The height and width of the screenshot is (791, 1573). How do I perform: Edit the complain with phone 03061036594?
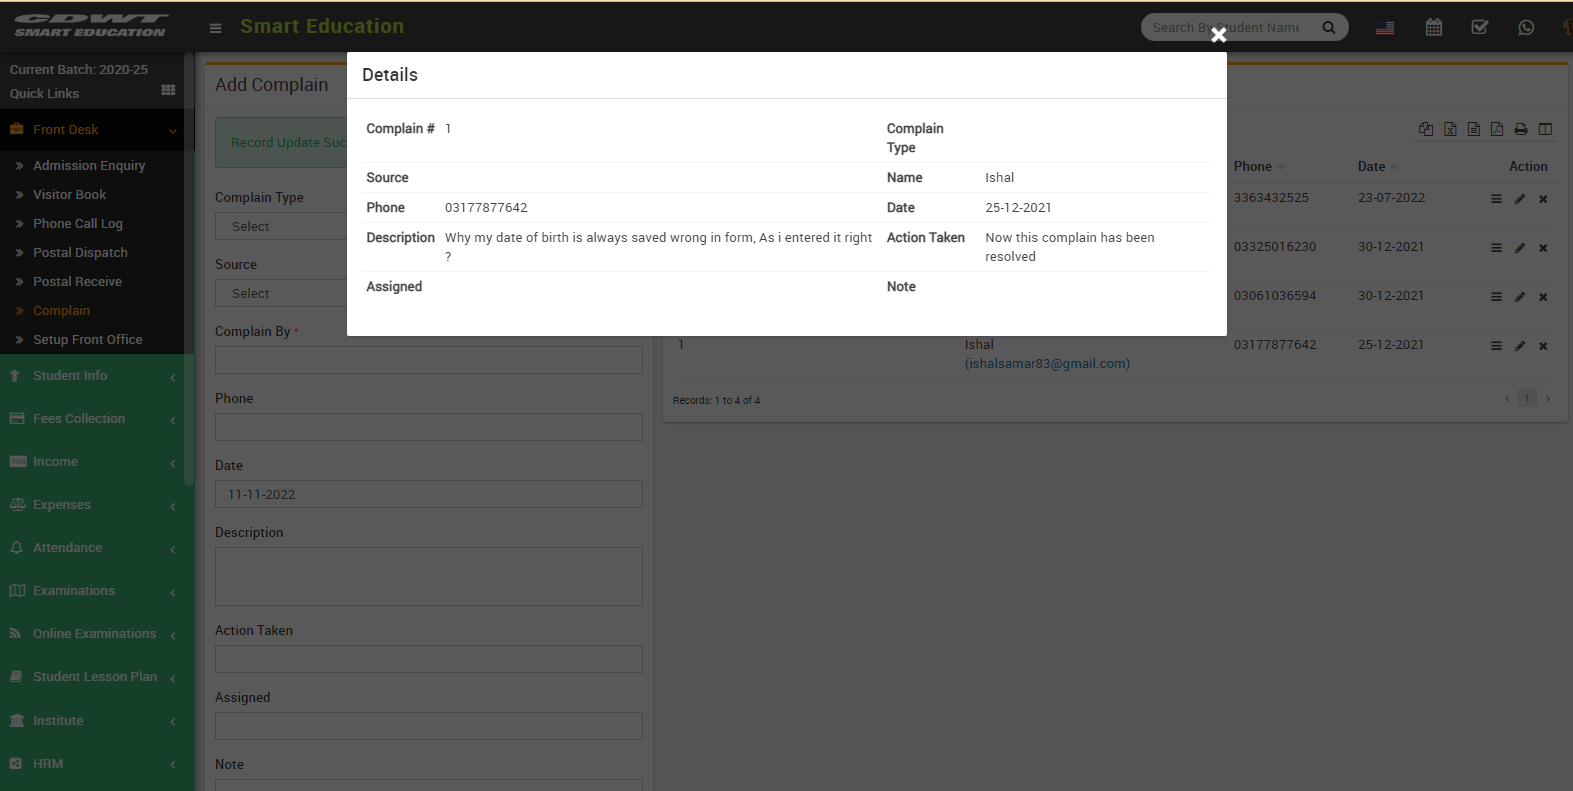point(1520,297)
